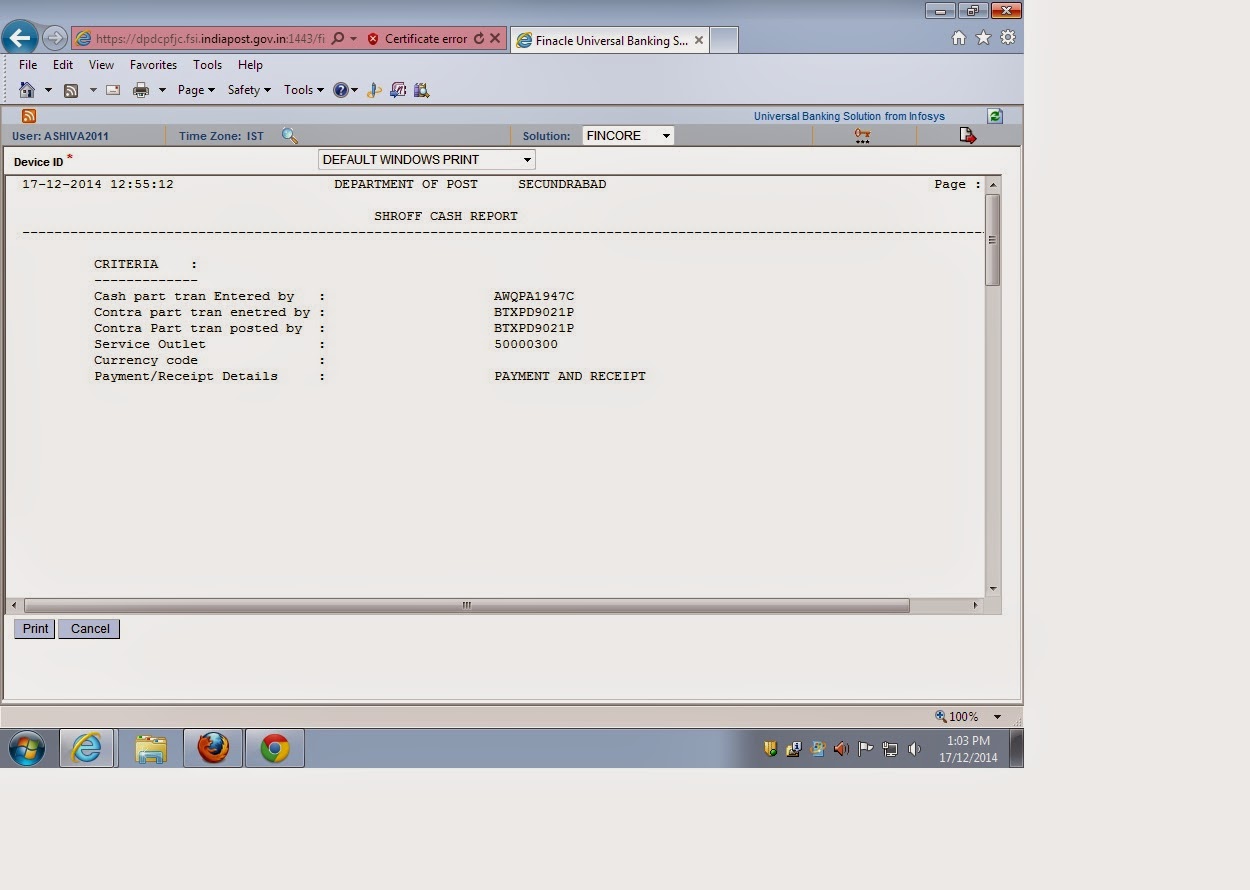The width and height of the screenshot is (1250, 890).
Task: Sign out using the exit icon at top right
Action: click(966, 135)
